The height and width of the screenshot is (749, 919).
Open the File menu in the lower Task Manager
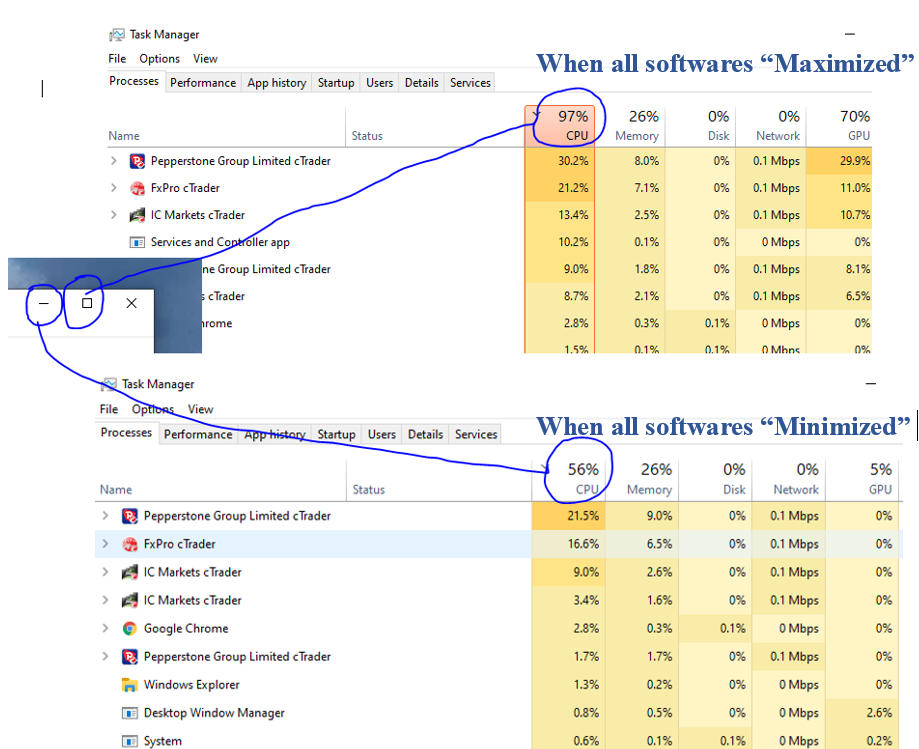click(109, 409)
